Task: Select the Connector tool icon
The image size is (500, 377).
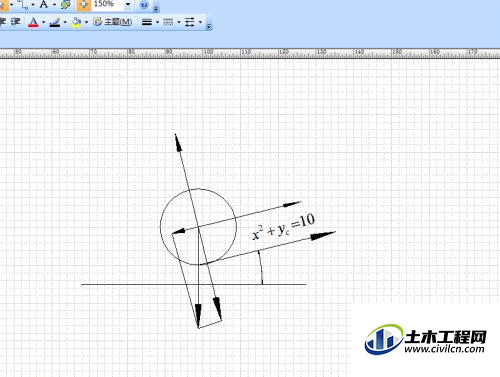Action: 24,4
